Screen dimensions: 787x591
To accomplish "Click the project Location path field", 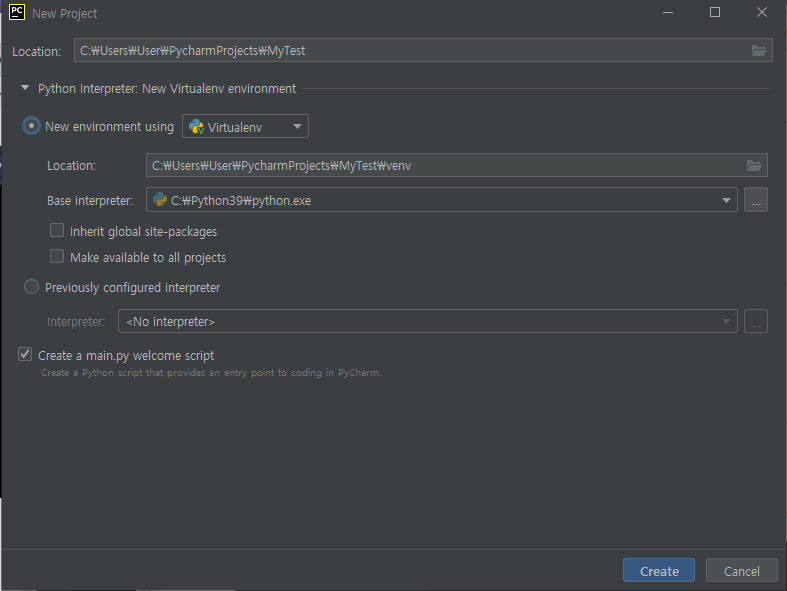I will (423, 50).
